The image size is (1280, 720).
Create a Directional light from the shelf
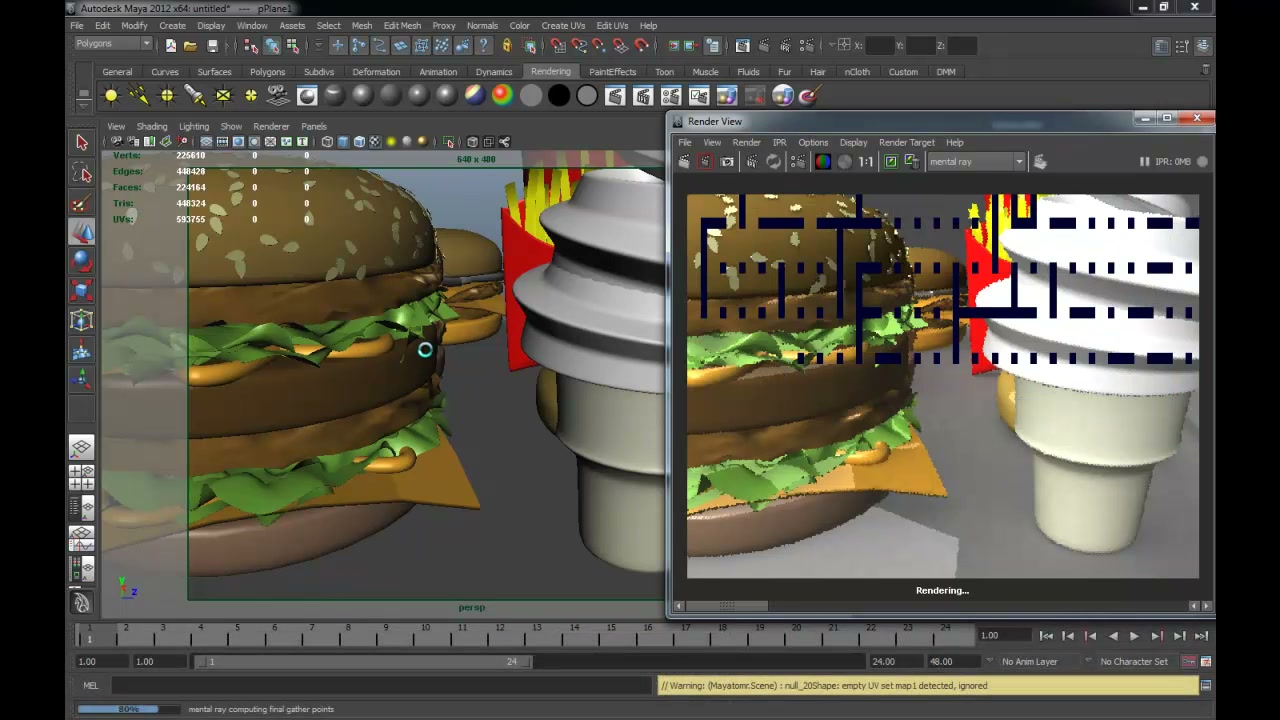139,96
